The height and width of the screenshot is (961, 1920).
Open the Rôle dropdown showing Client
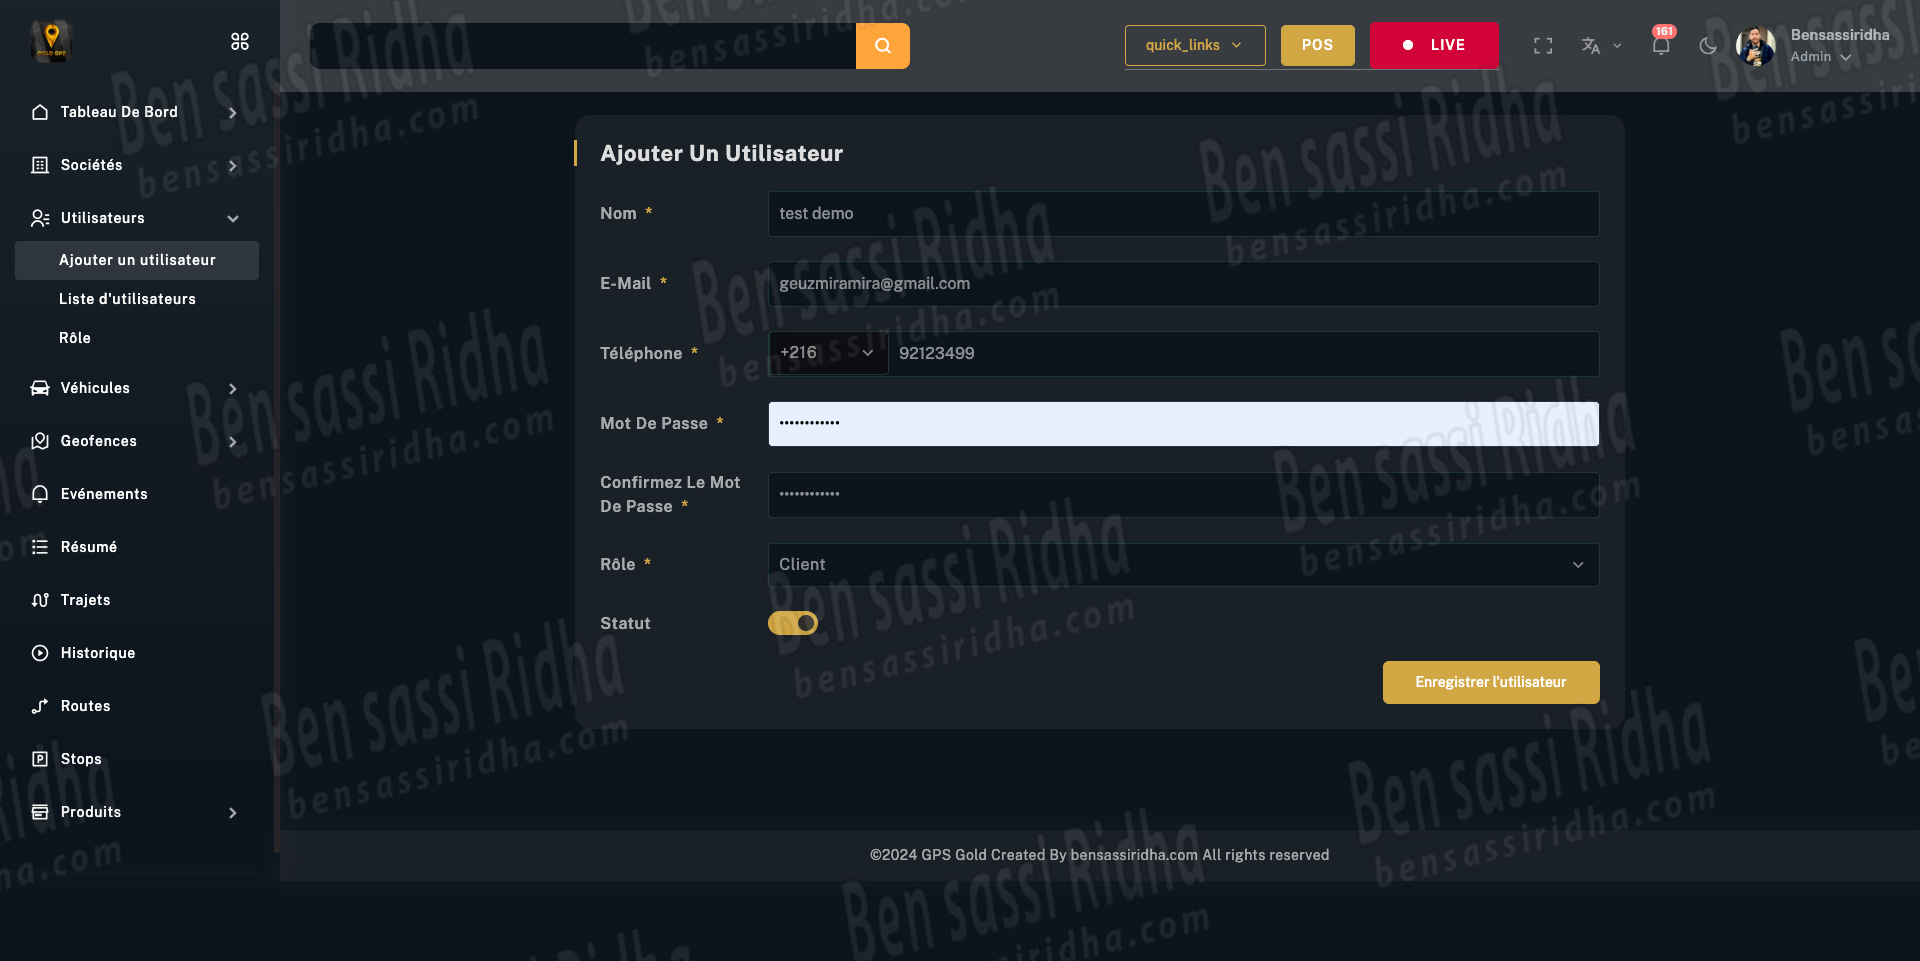tap(1182, 565)
